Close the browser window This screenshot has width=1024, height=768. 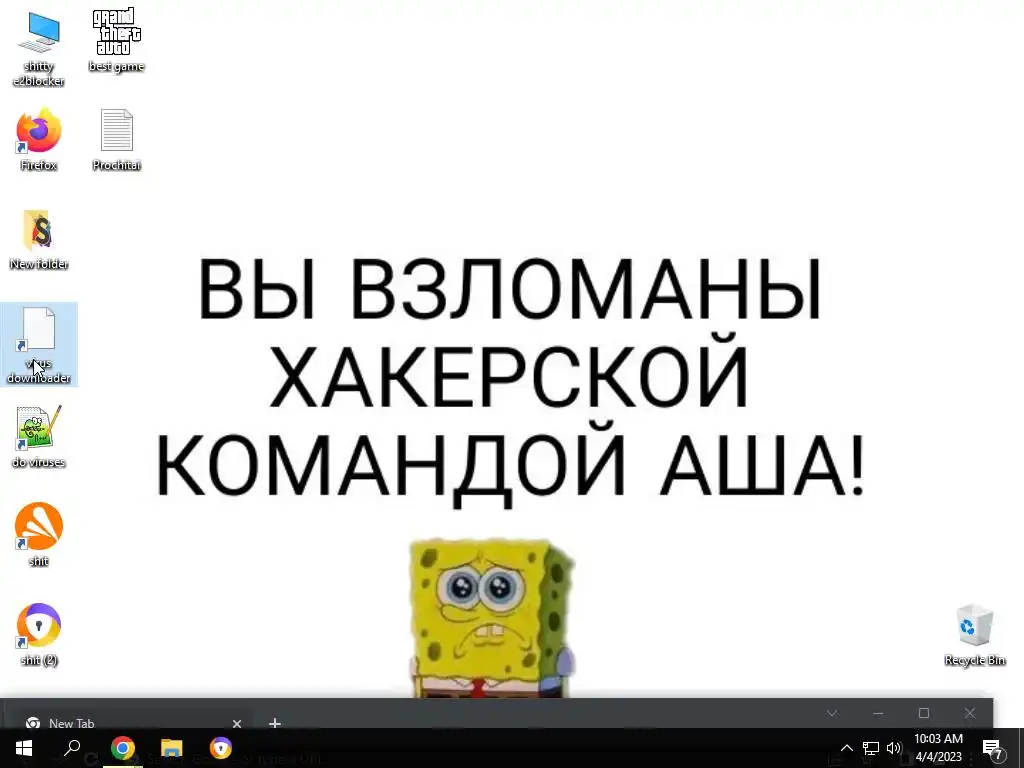pos(970,713)
